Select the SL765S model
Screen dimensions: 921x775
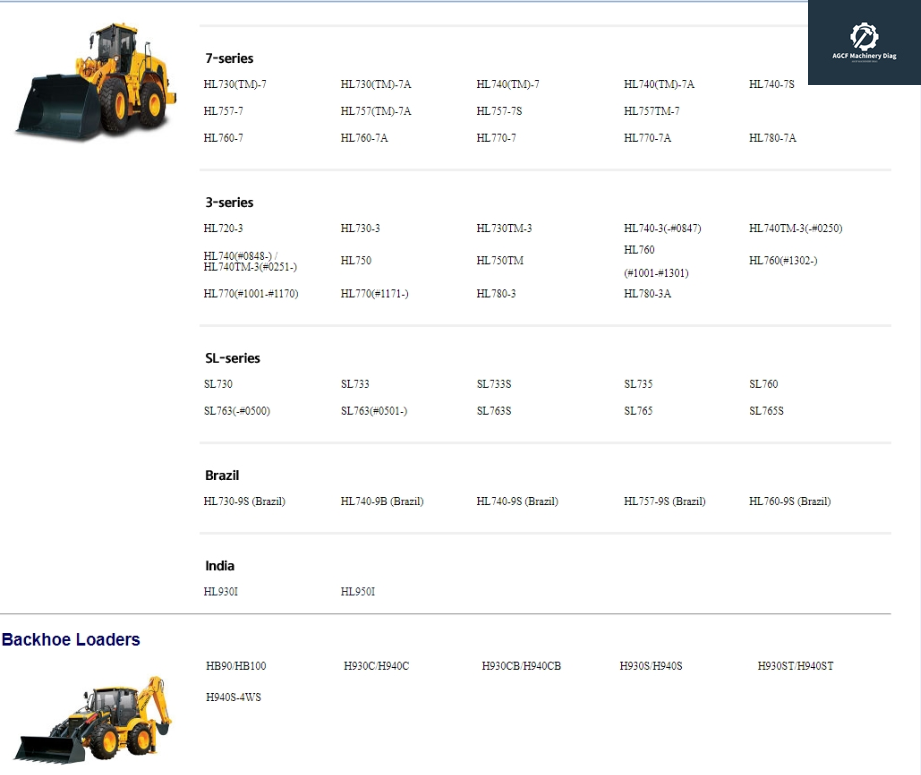[767, 410]
